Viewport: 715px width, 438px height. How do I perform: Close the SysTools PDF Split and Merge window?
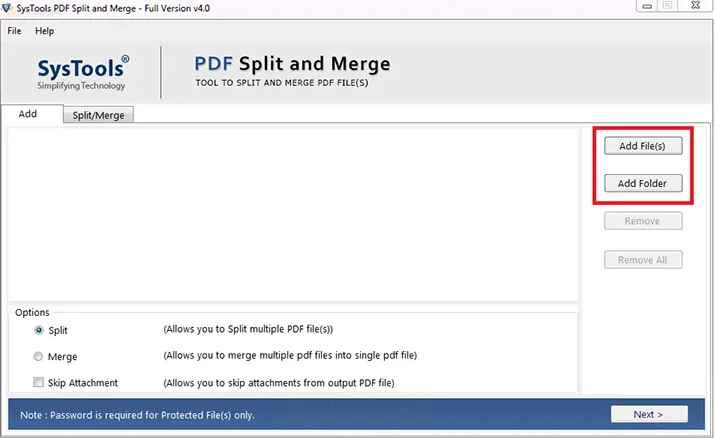tap(695, 5)
